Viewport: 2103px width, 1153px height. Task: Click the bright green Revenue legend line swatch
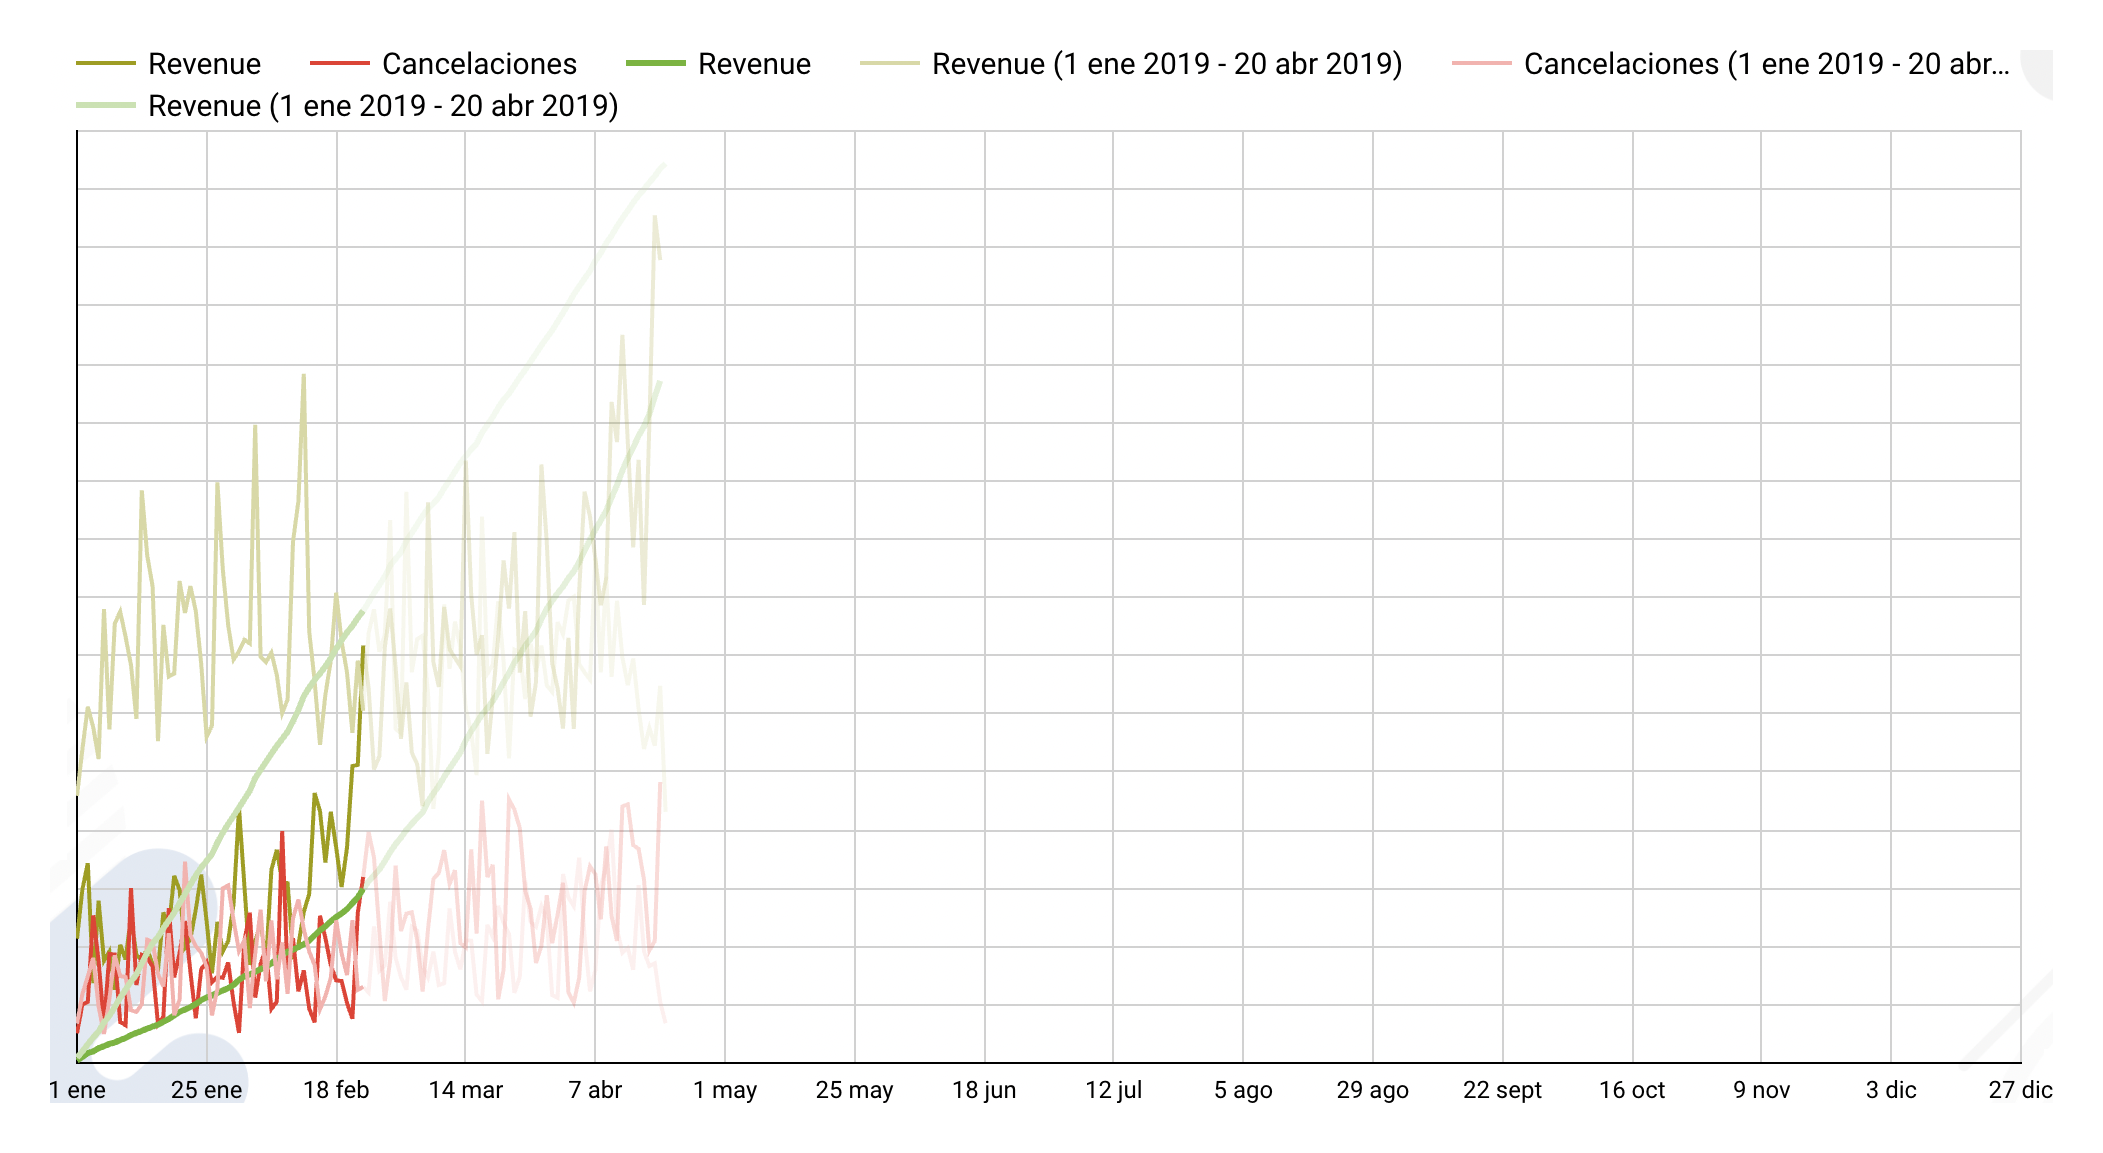[x=656, y=64]
